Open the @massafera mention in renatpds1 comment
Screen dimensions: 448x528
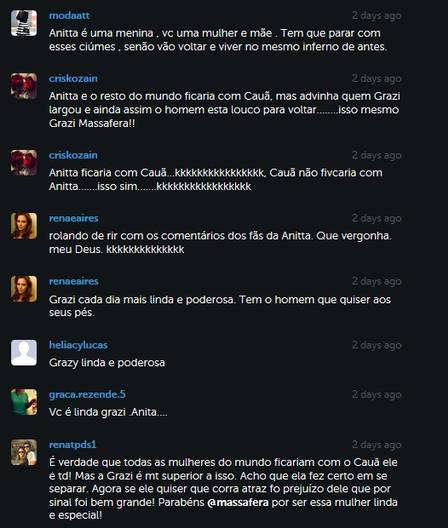[x=238, y=502]
